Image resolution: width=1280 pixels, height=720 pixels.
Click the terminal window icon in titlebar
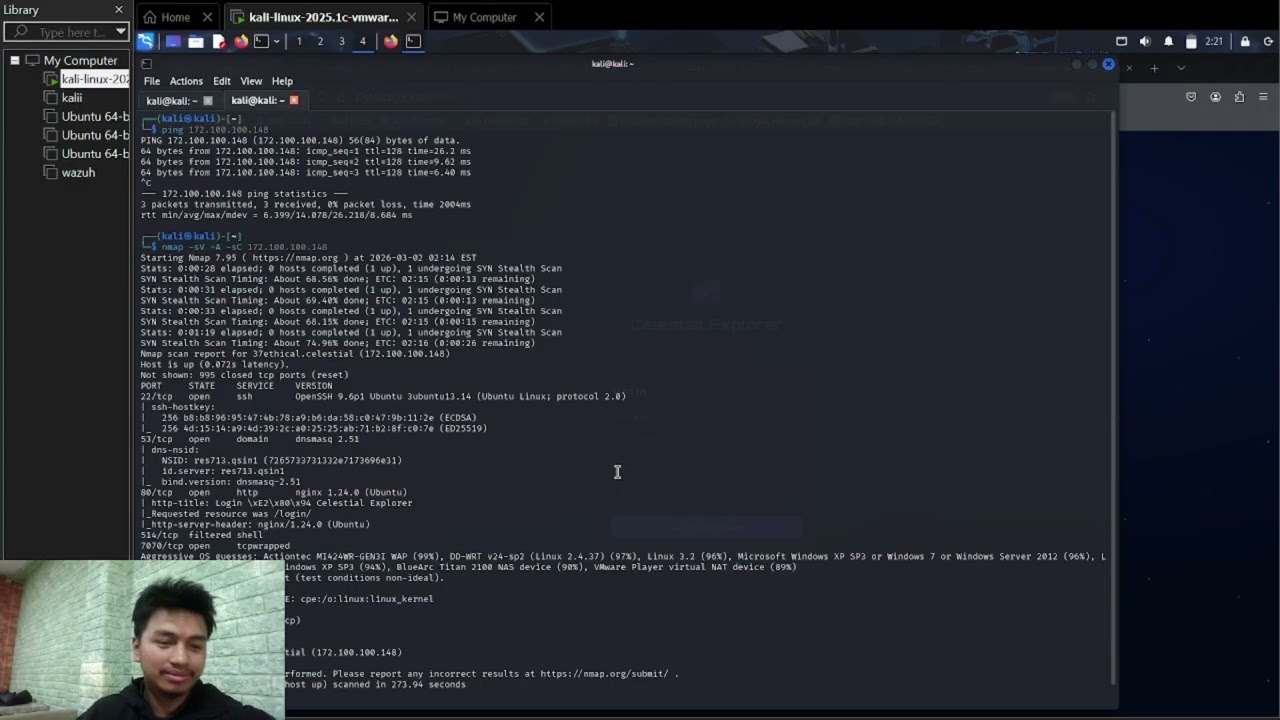tap(146, 64)
